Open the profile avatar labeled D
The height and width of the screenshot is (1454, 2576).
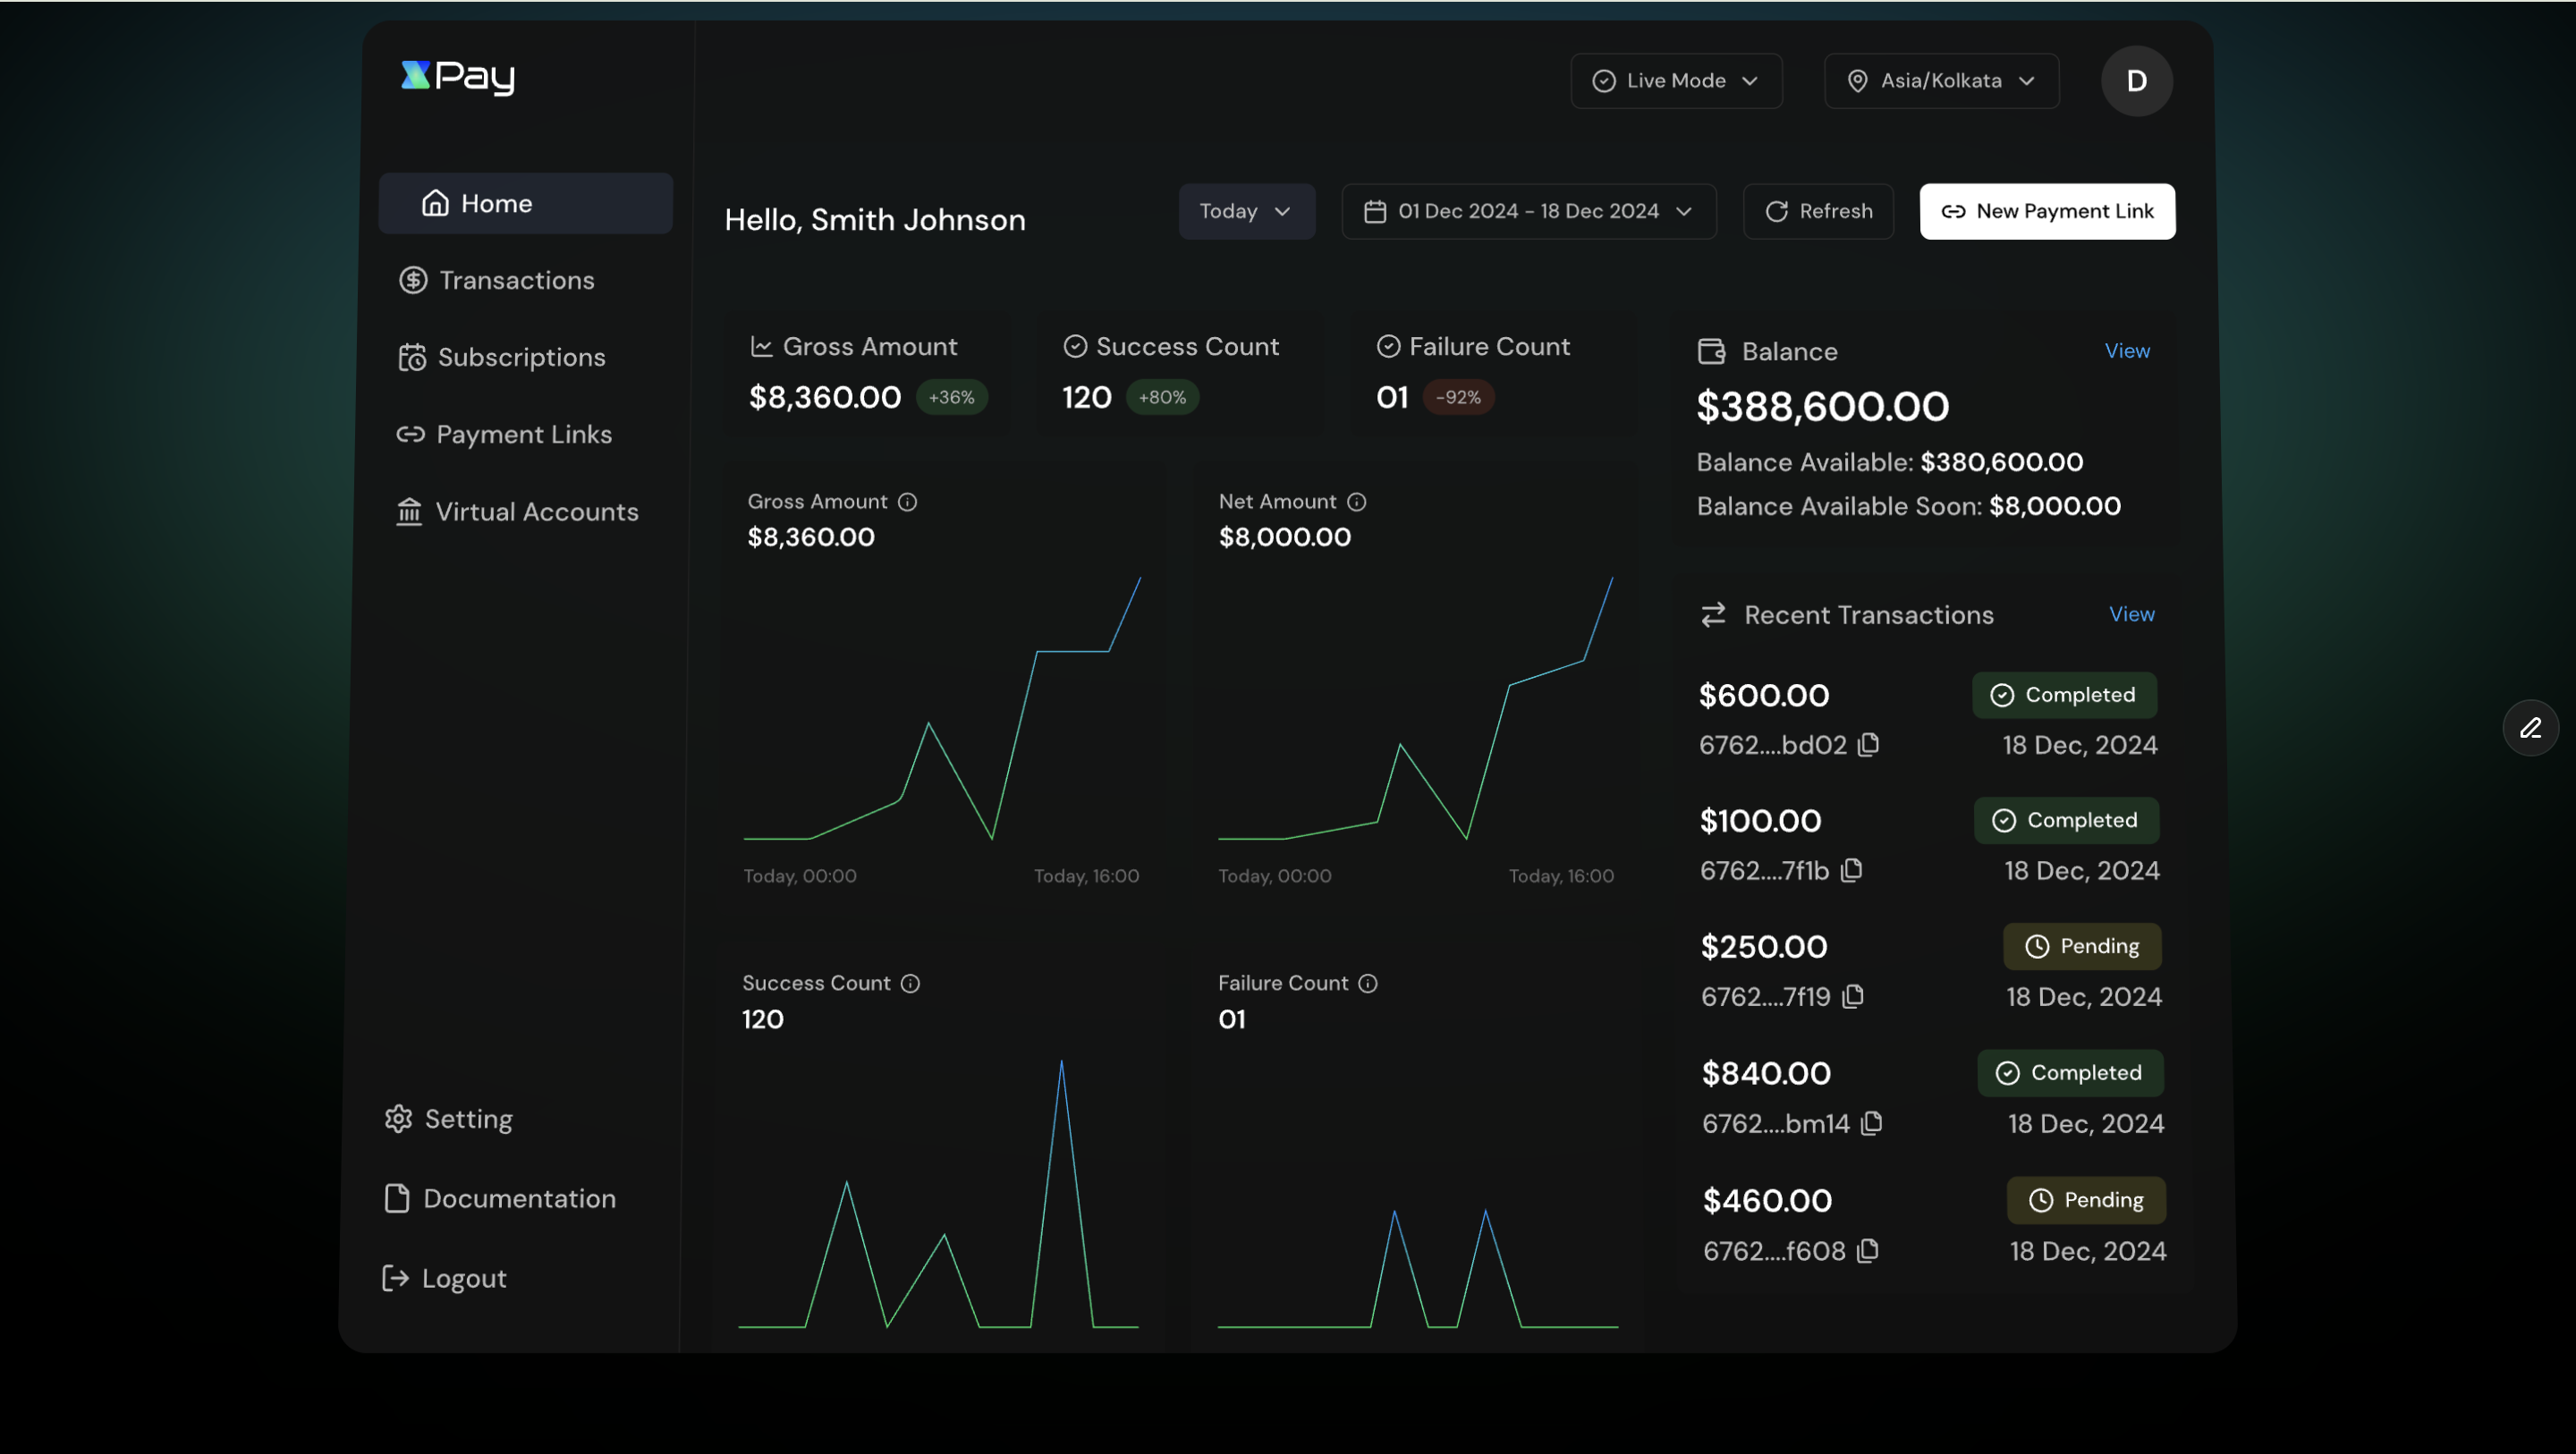[2136, 81]
